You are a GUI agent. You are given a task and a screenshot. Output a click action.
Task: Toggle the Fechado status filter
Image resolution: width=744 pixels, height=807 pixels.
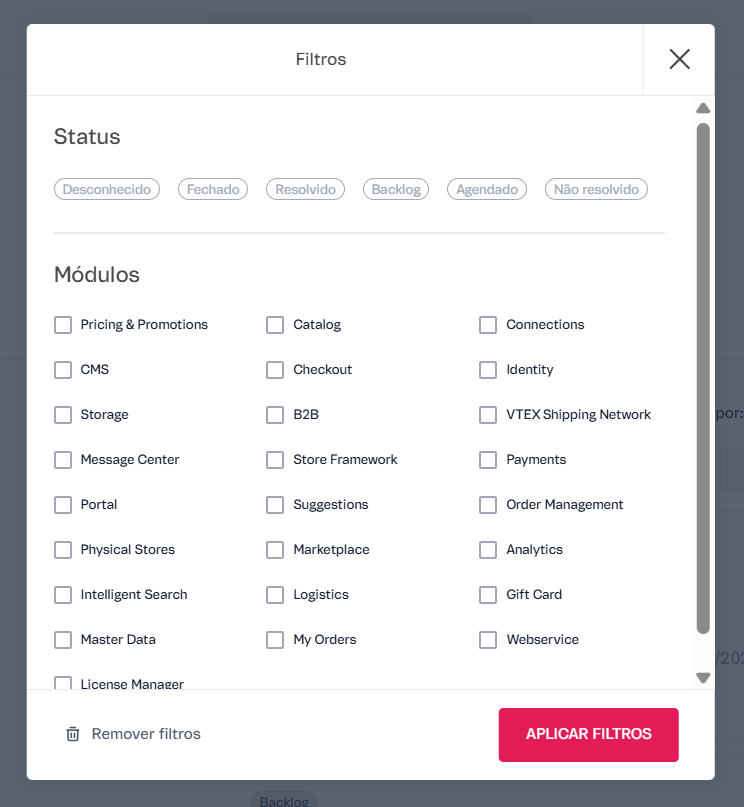coord(212,189)
